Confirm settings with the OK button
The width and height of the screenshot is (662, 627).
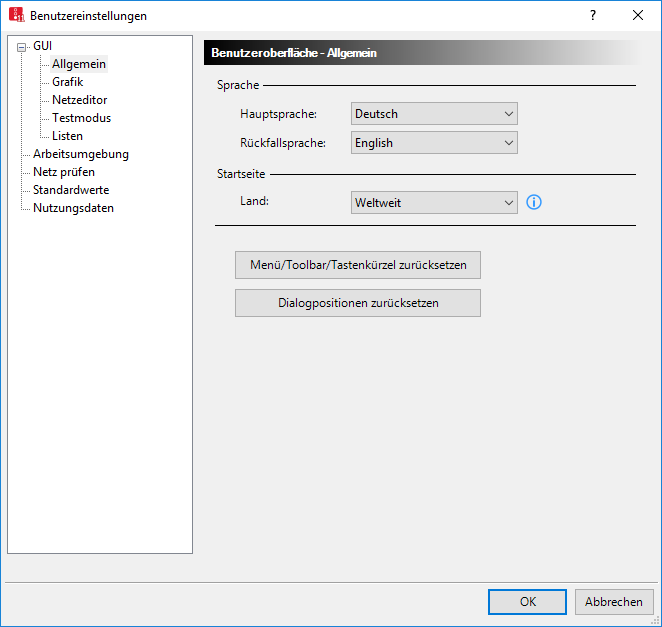[527, 602]
